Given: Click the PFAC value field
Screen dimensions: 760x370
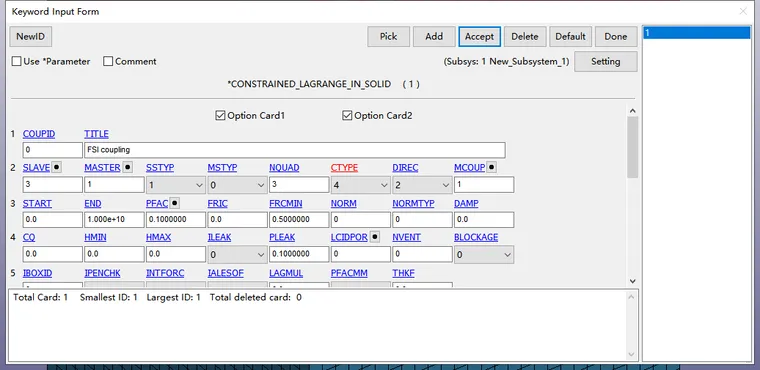Looking at the screenshot, I should click(x=175, y=220).
